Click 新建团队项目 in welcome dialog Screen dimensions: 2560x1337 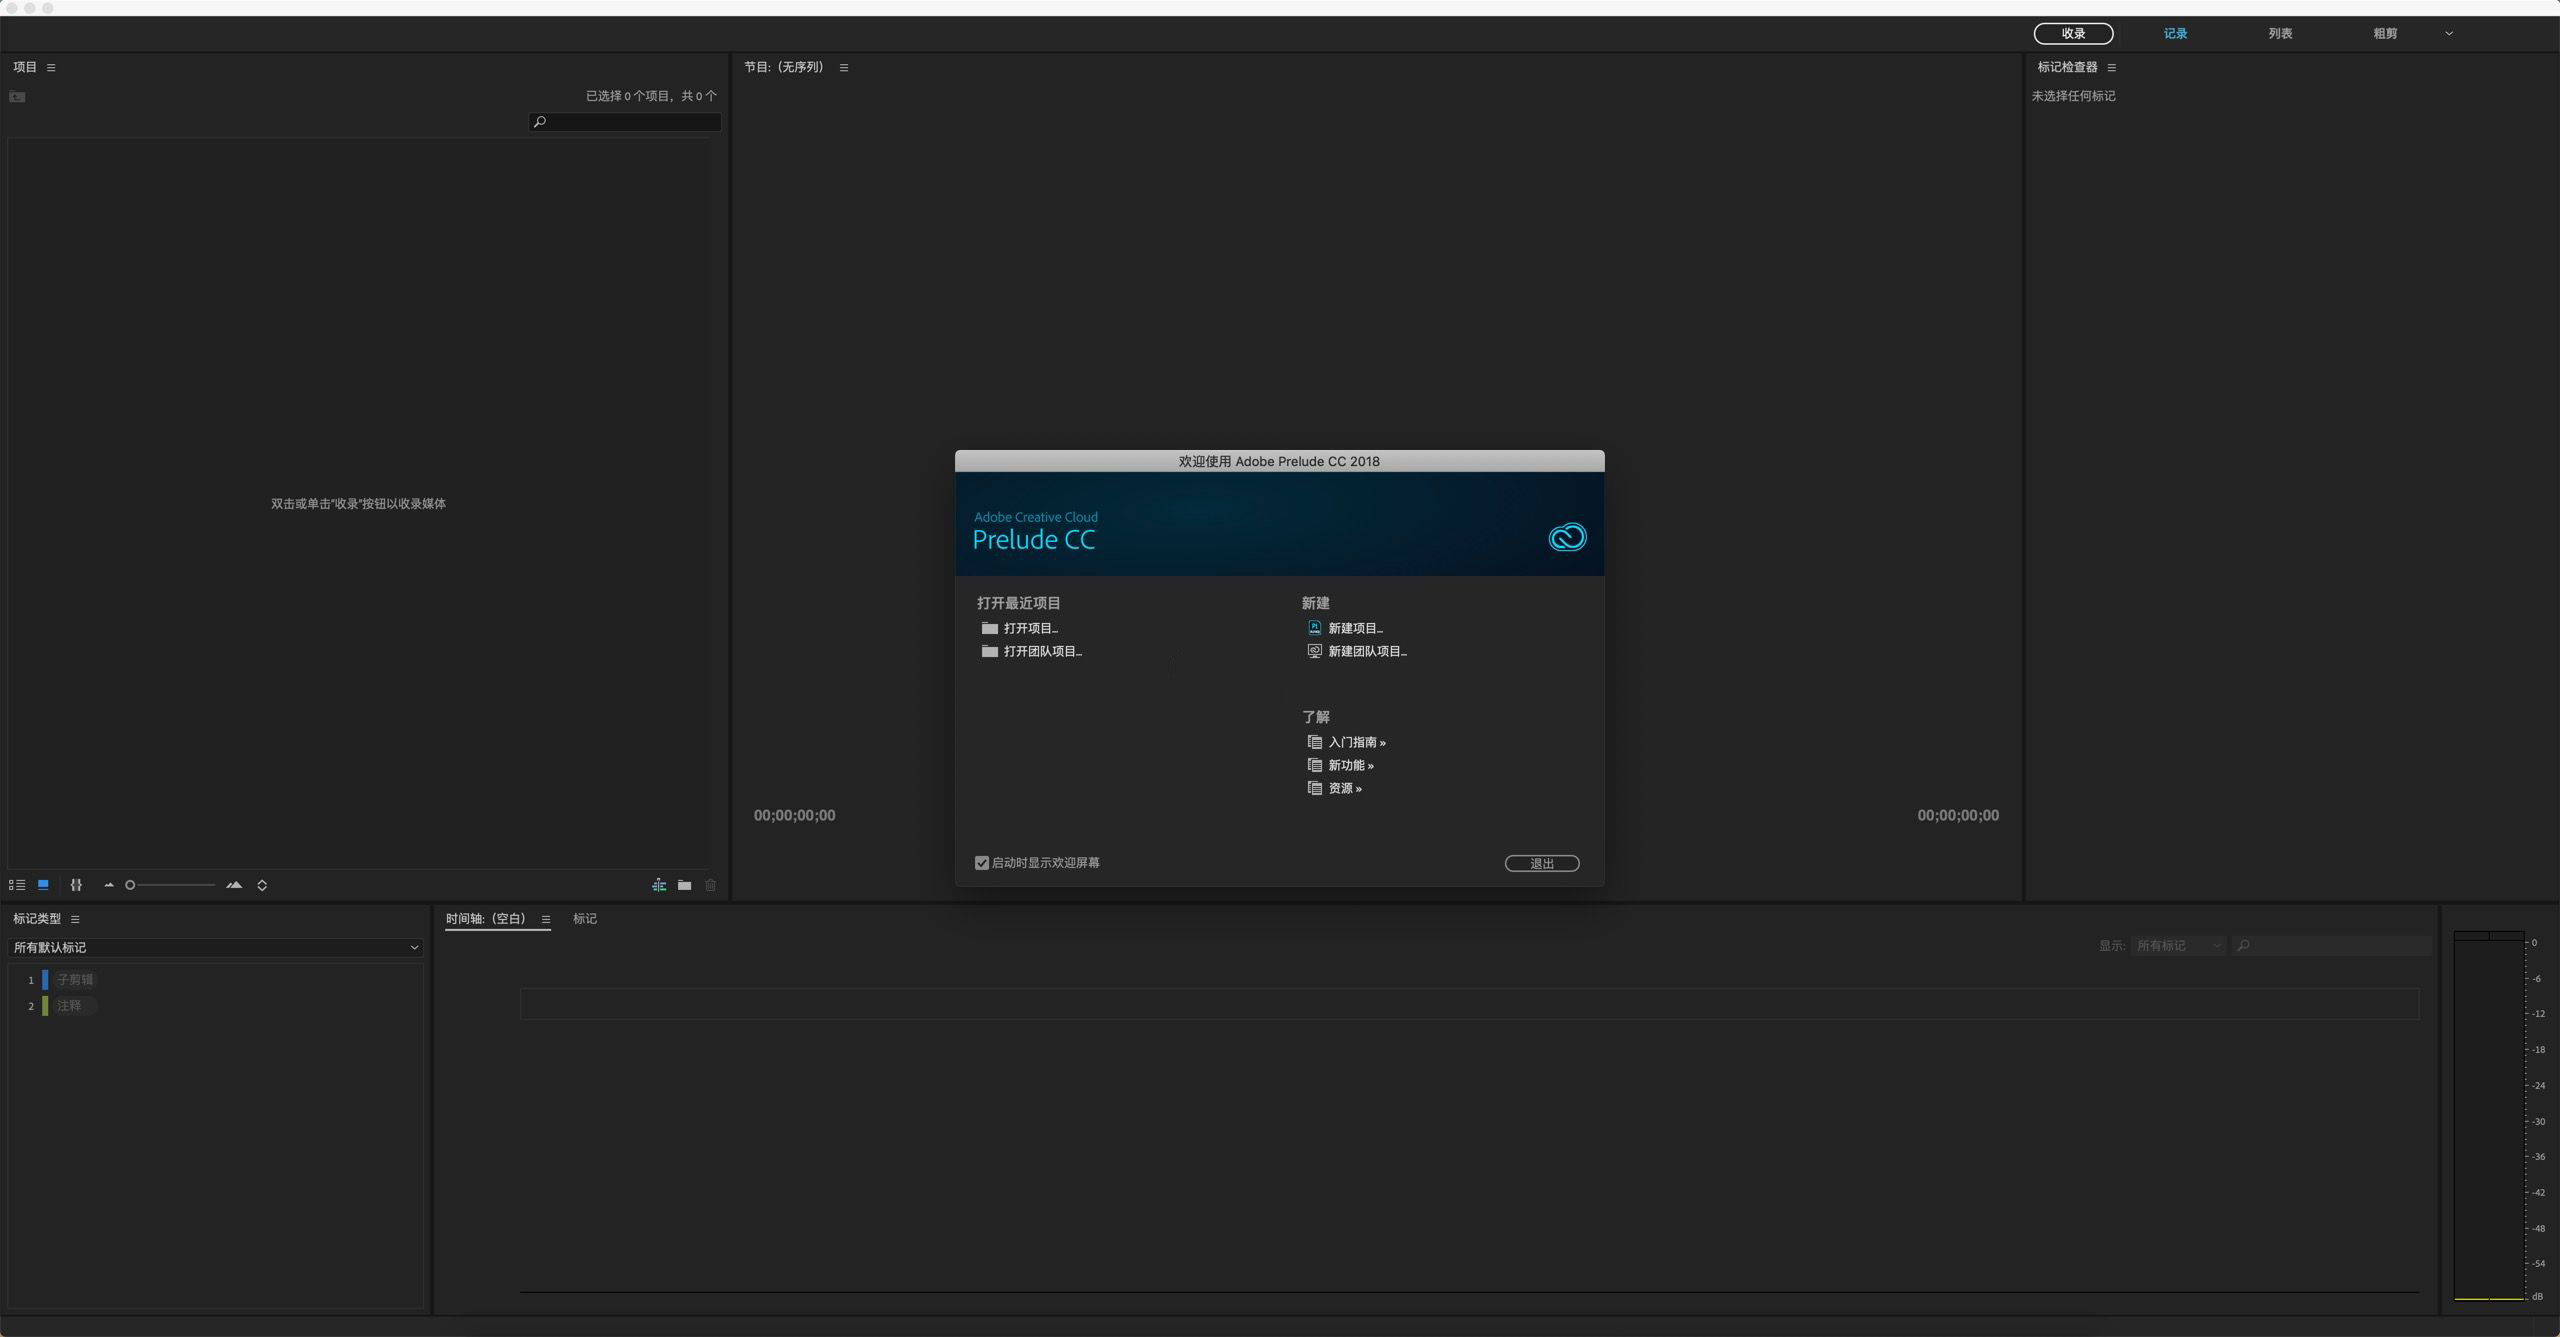pos(1358,651)
